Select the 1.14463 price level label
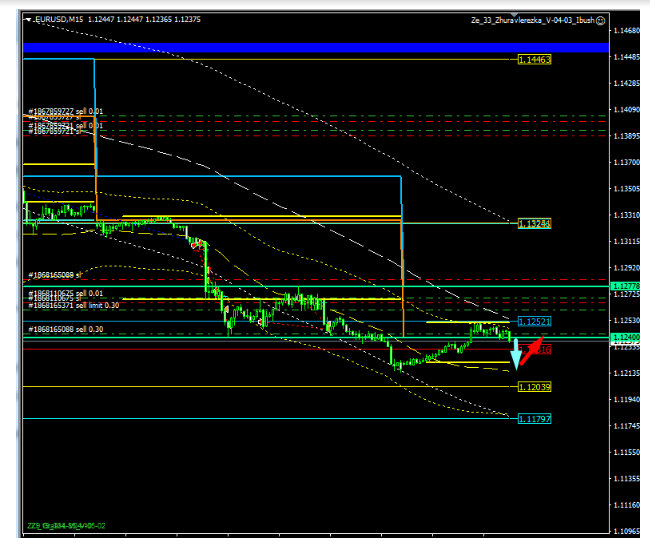 [535, 60]
